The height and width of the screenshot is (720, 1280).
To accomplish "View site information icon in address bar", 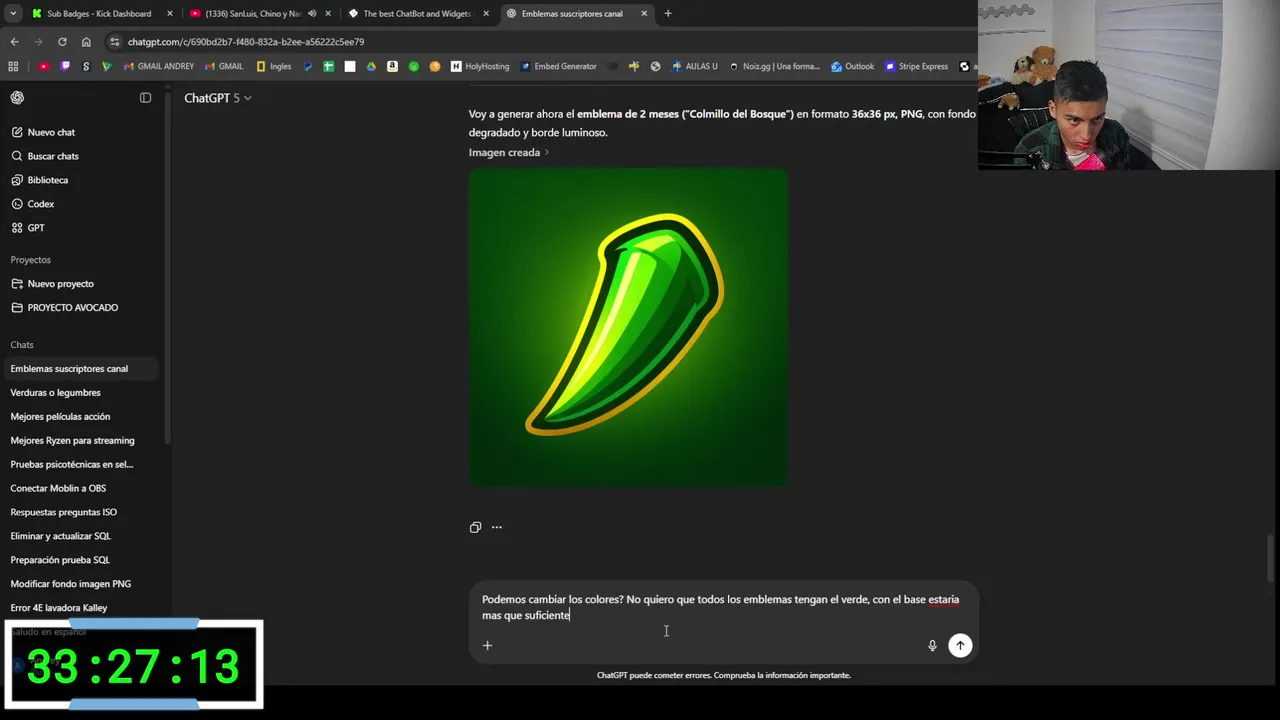I will [x=115, y=42].
